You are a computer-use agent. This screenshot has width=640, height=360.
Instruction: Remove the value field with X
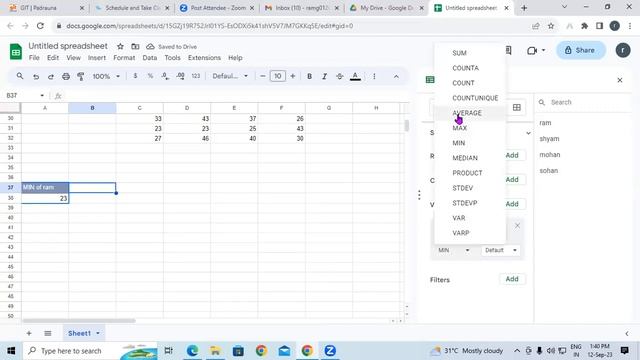coord(517,225)
